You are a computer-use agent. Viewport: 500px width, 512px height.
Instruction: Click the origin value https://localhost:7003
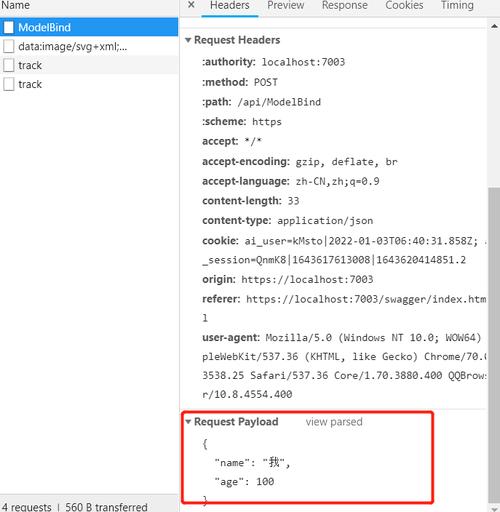click(307, 279)
